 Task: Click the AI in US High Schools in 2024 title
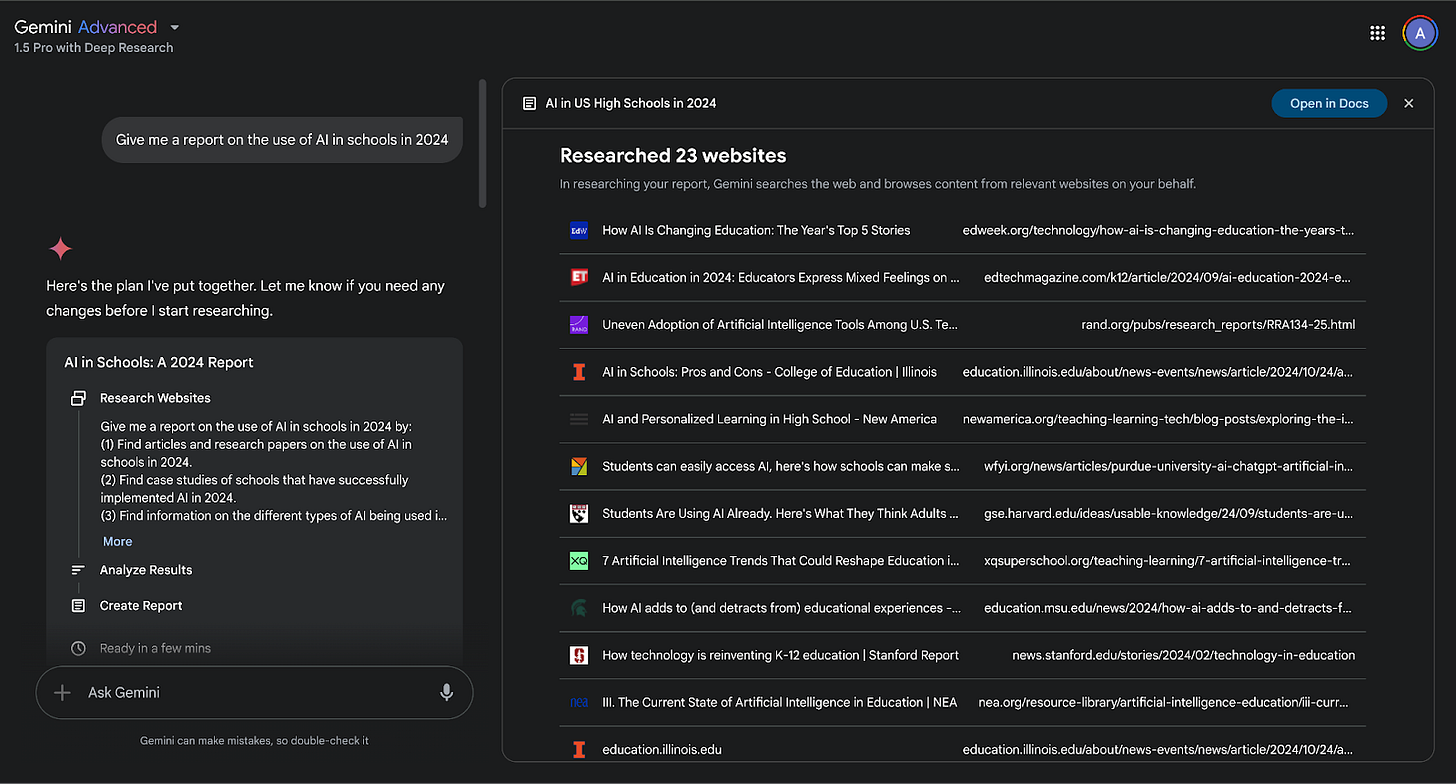[x=631, y=103]
